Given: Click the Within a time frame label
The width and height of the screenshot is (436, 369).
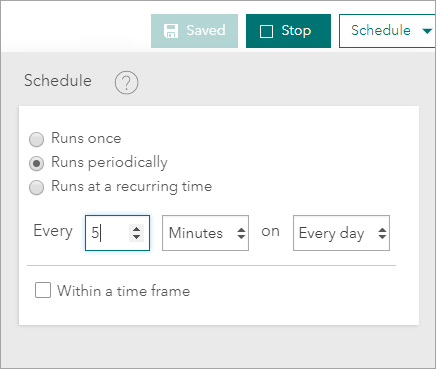Looking at the screenshot, I should 124,291.
